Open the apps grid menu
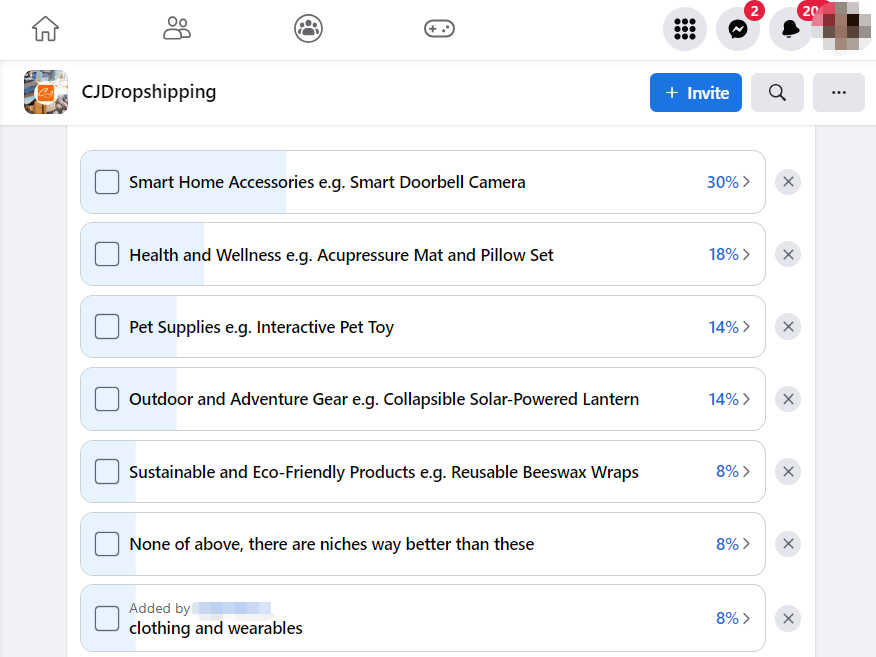Viewport: 876px width, 657px height. tap(685, 30)
